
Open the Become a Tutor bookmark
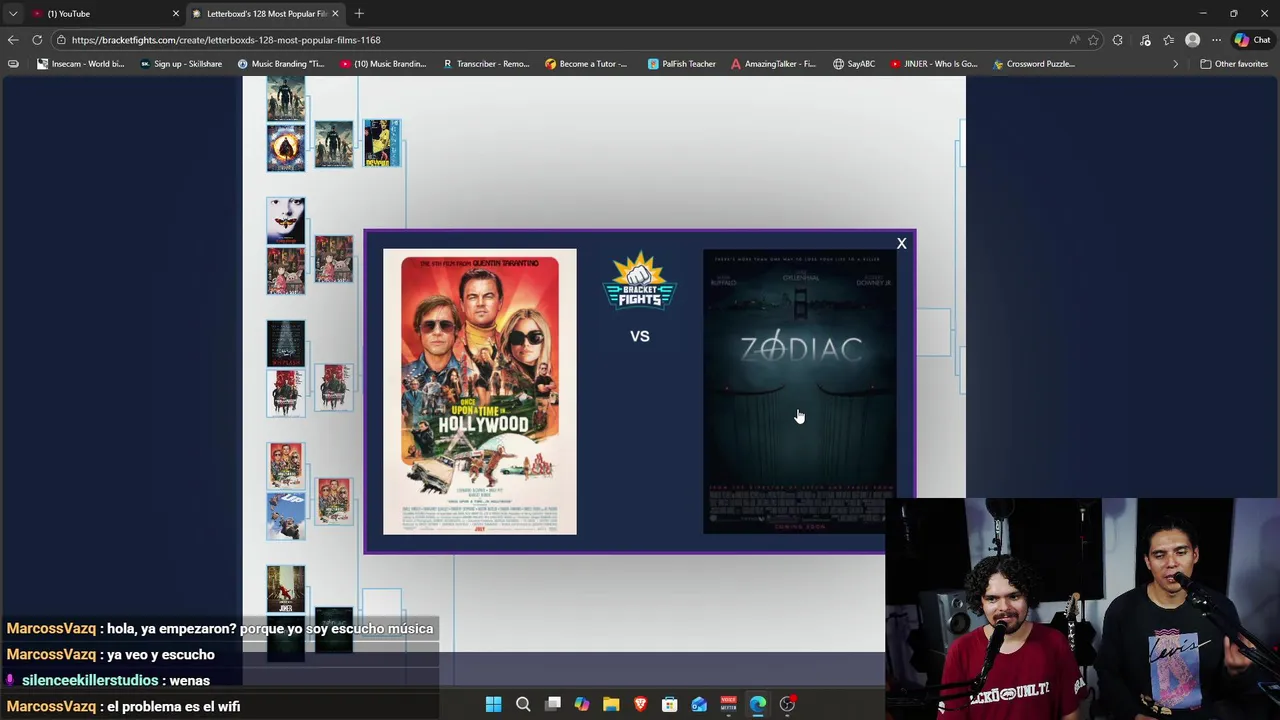586,64
